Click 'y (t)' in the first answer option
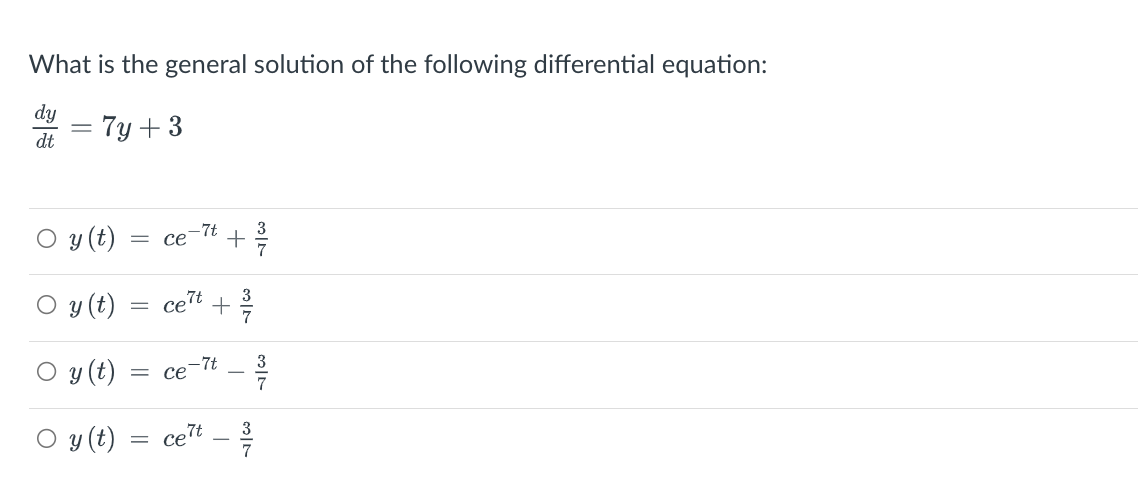1138x494 pixels. pos(91,239)
